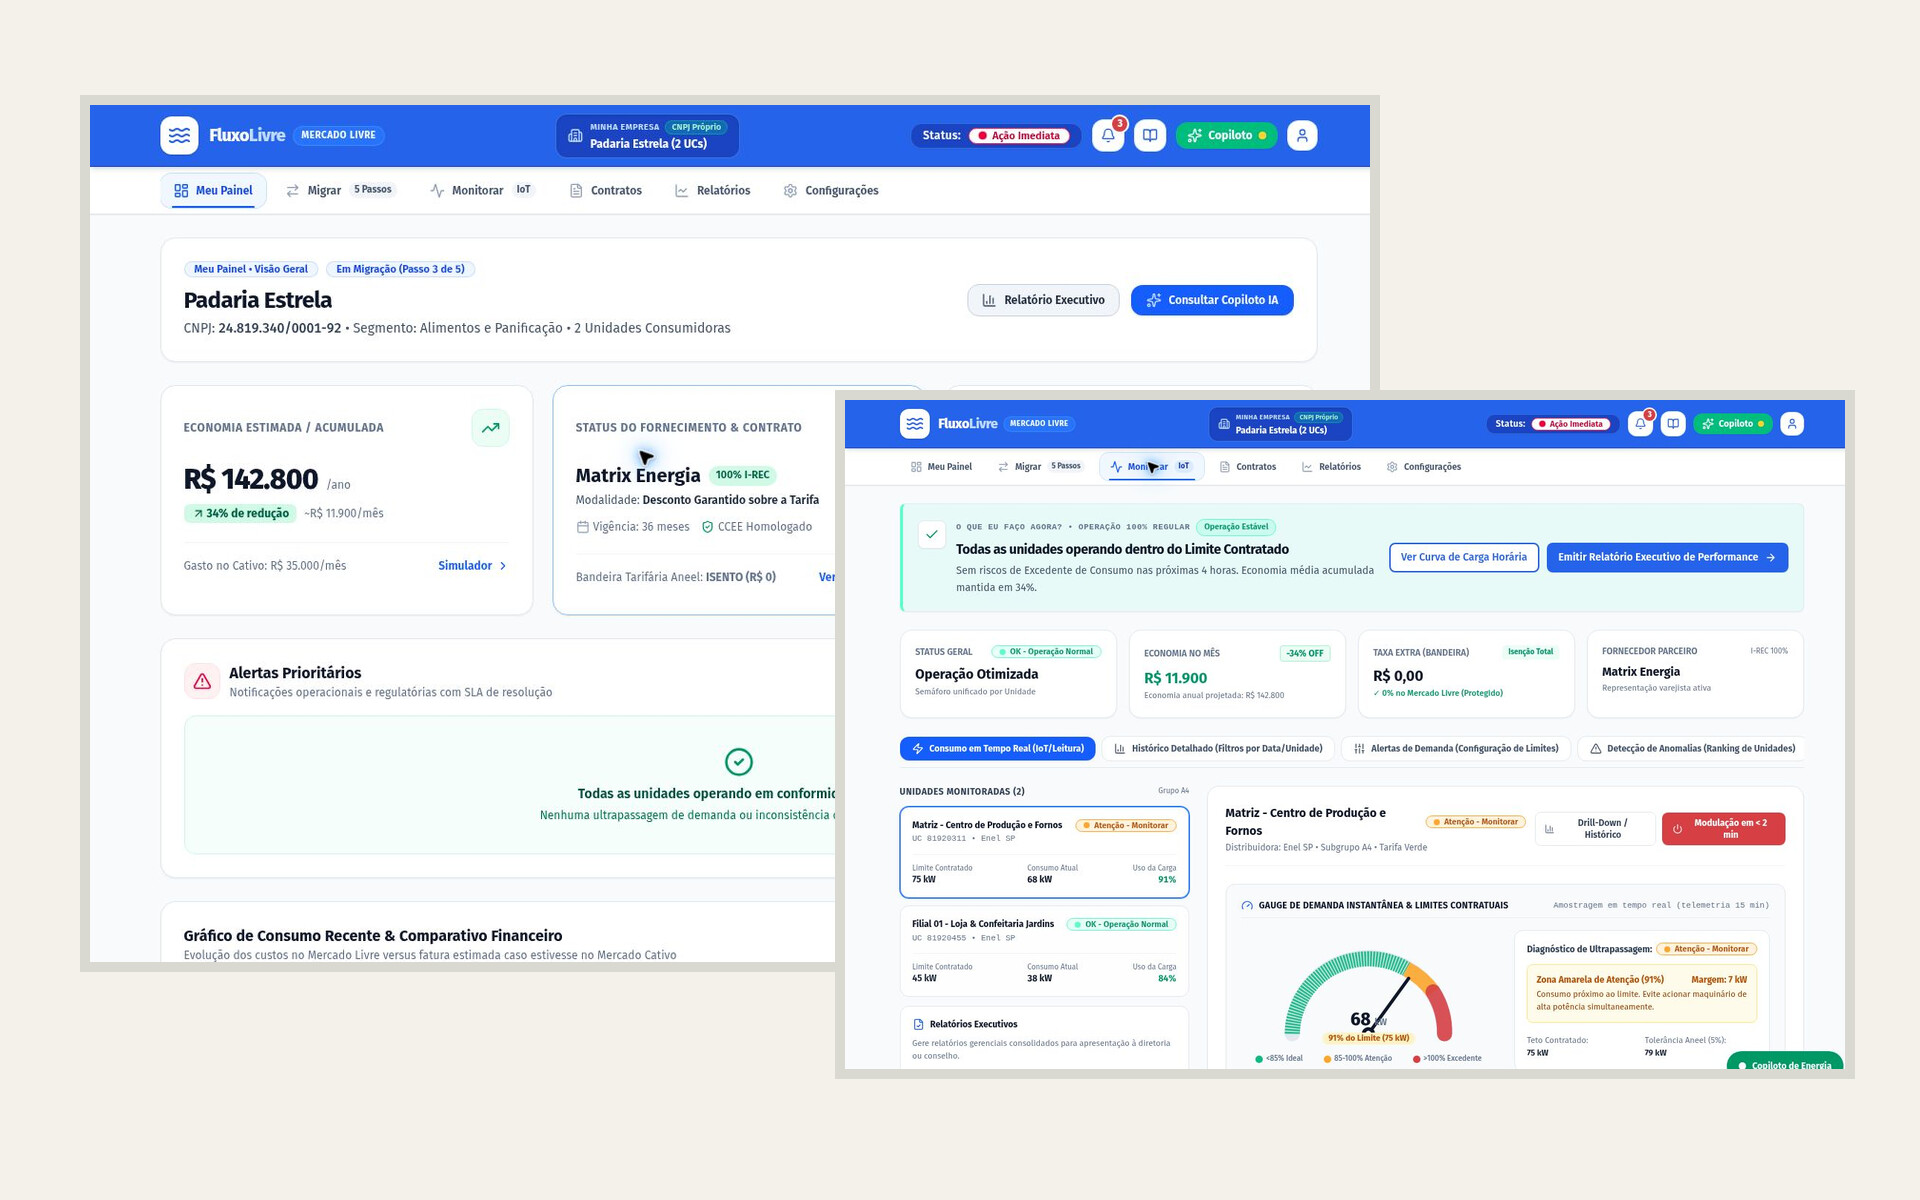Screen dimensions: 1920x1200
Task: Click check icon in operation status banner
Action: (931, 534)
